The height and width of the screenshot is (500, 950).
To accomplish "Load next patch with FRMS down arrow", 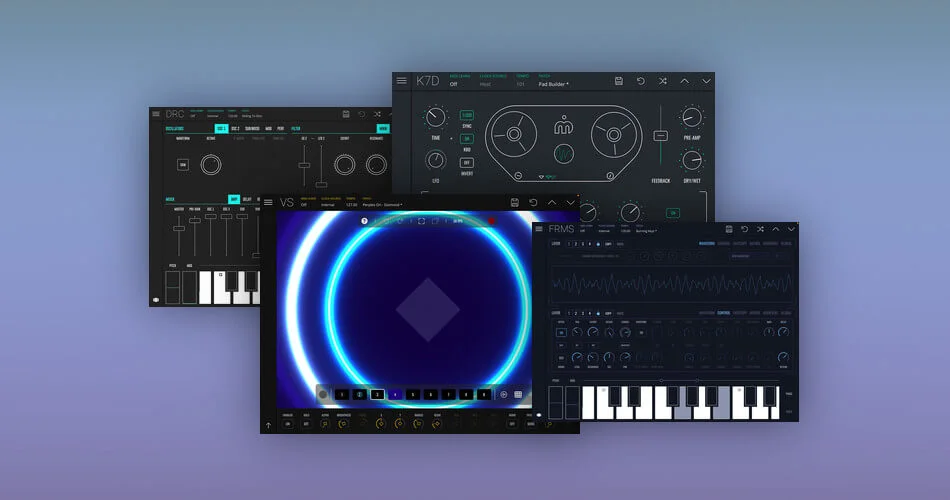I will (x=791, y=229).
